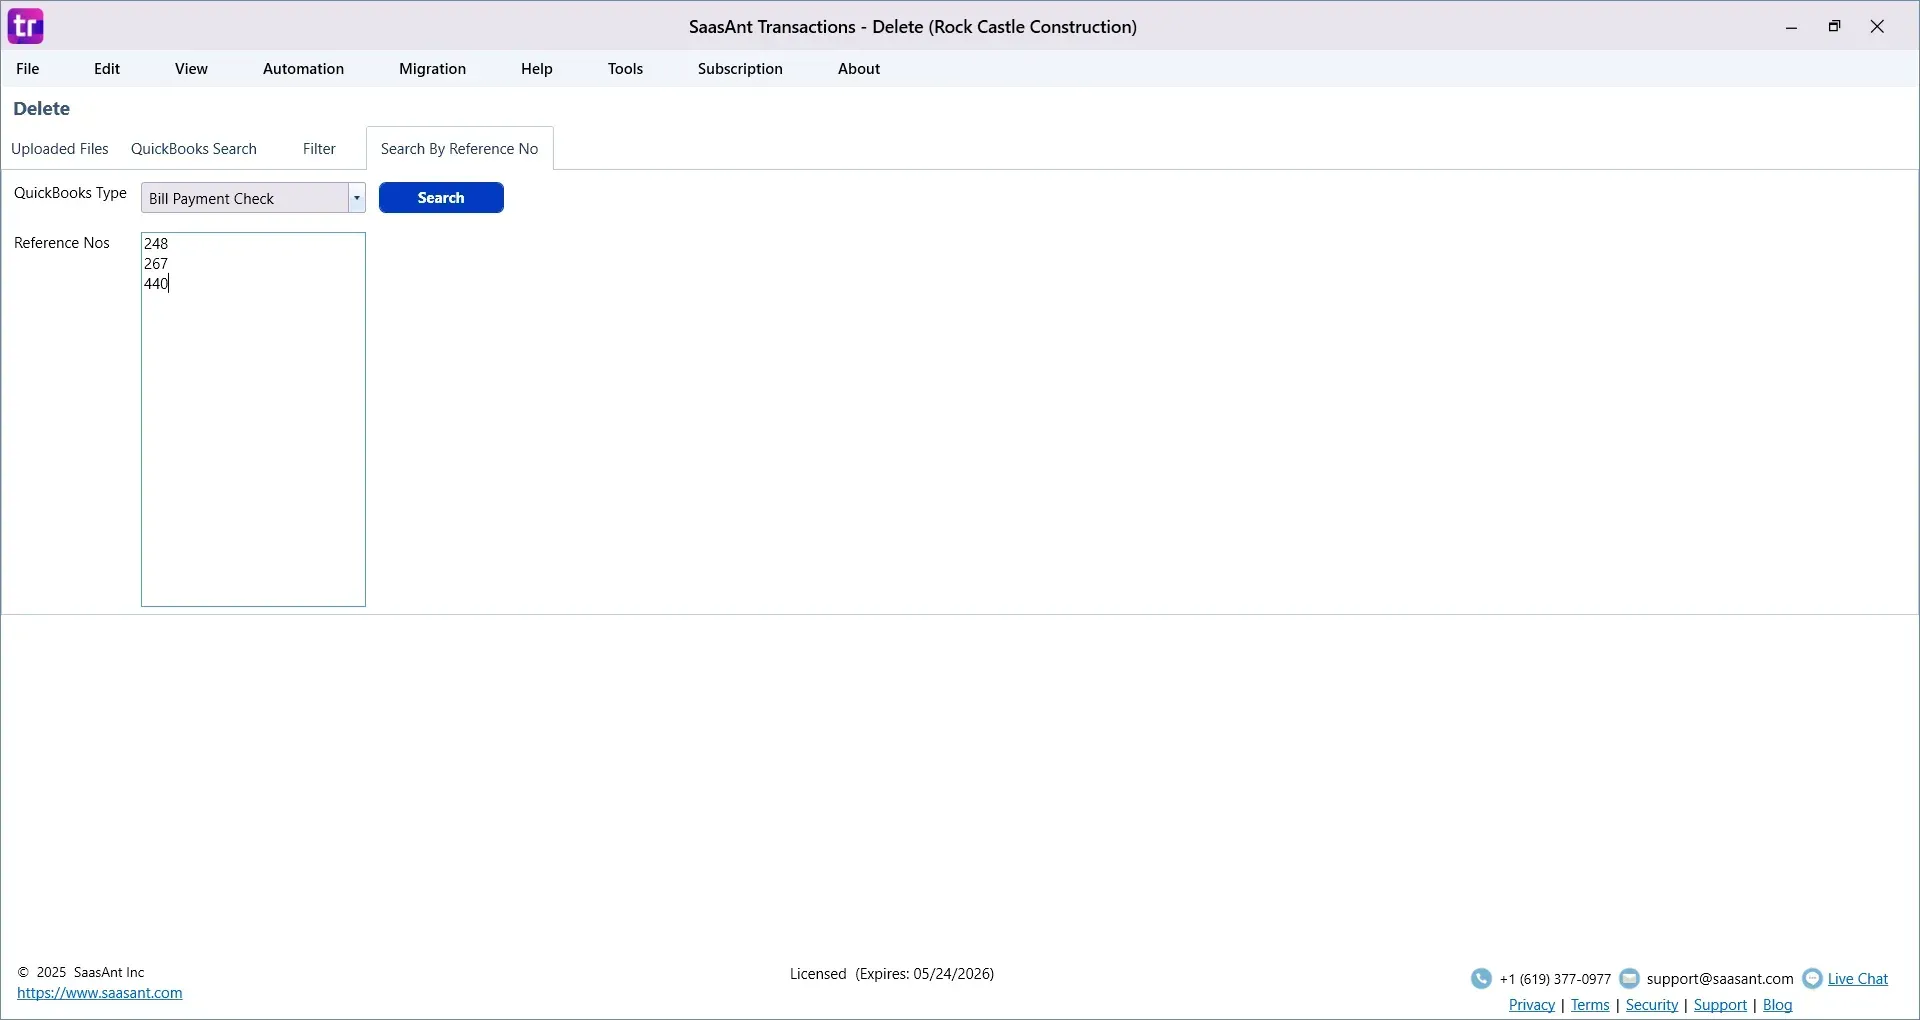Open the Tools menu
This screenshot has width=1920, height=1020.
626,69
